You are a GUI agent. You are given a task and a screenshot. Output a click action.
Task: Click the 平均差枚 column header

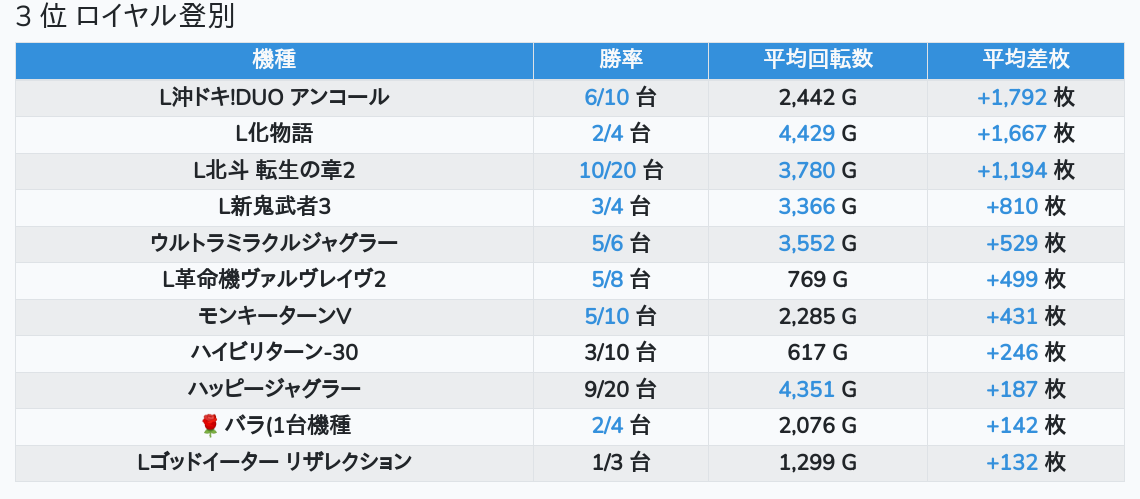[1025, 60]
